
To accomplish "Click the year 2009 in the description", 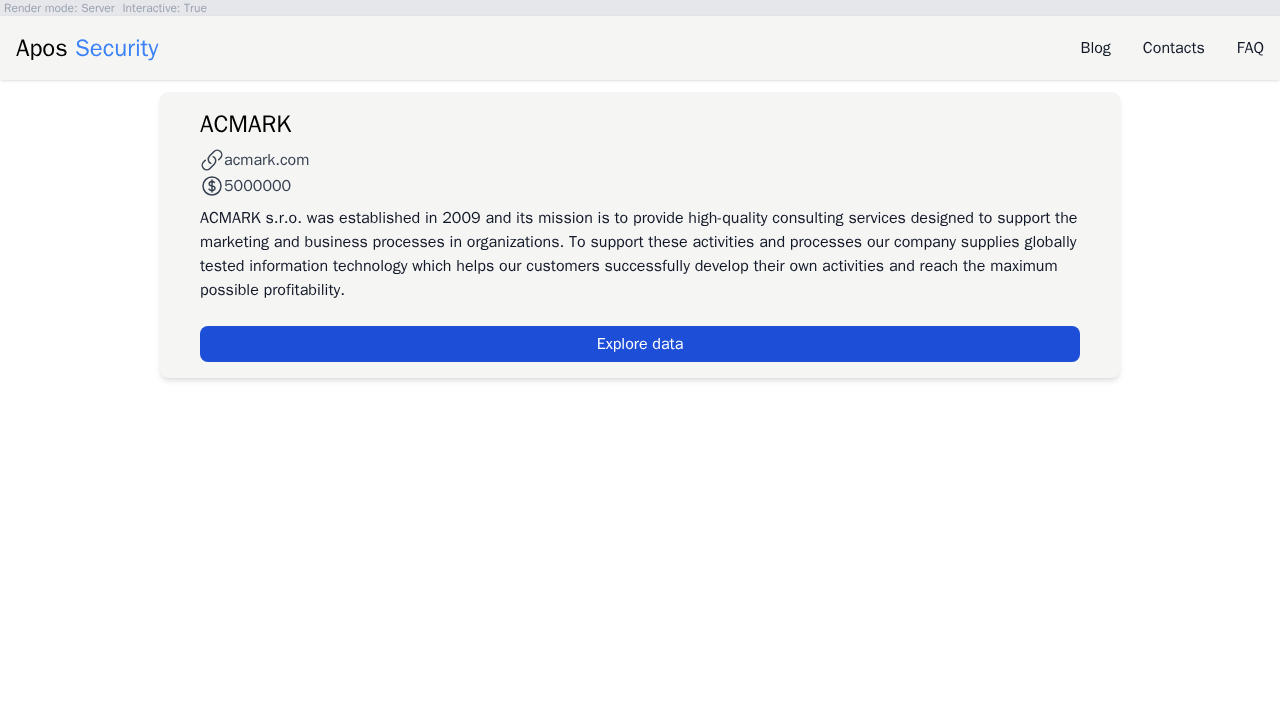I will tap(461, 218).
